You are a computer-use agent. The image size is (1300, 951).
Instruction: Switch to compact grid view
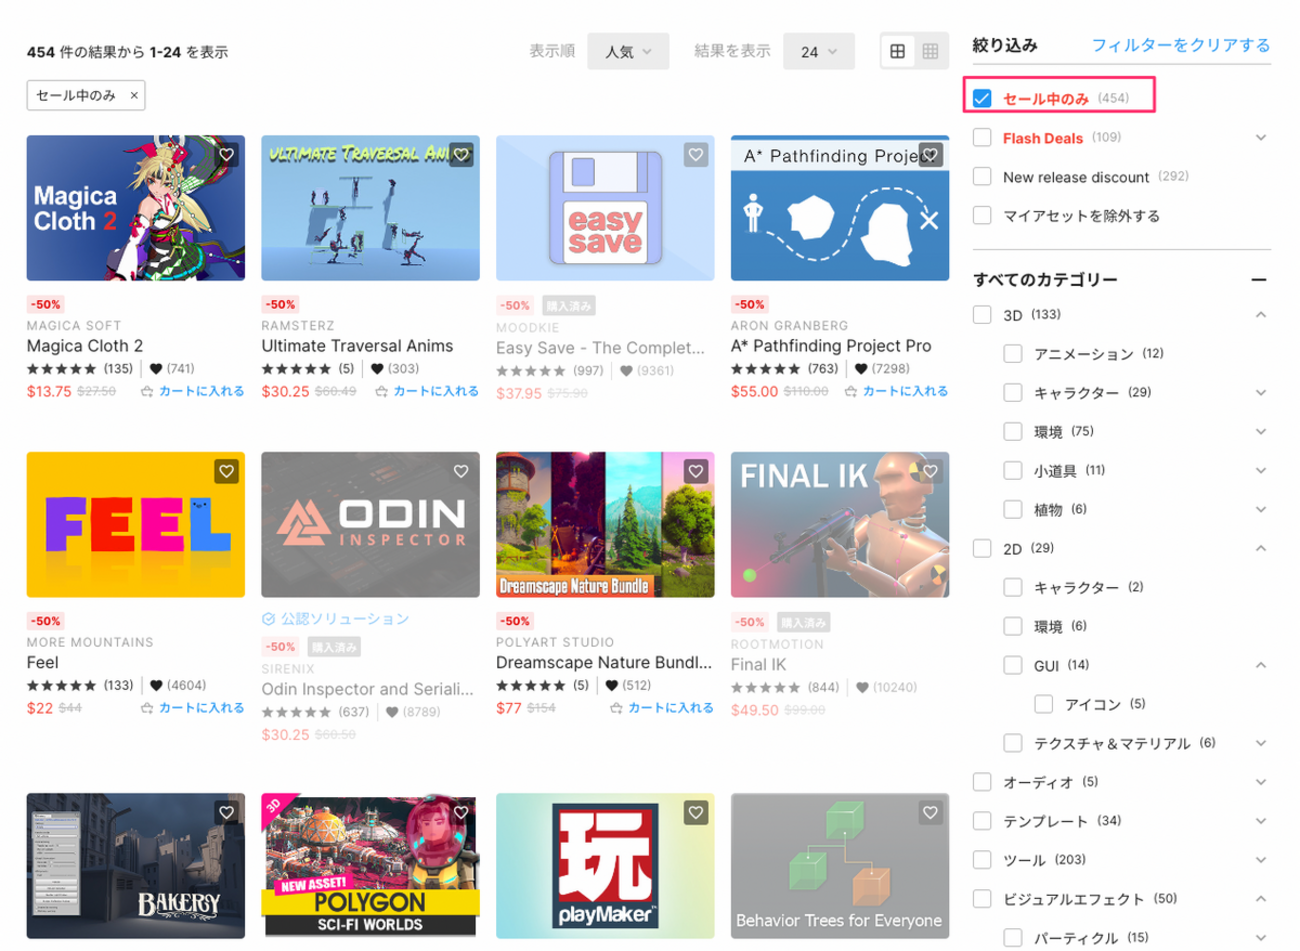click(931, 52)
